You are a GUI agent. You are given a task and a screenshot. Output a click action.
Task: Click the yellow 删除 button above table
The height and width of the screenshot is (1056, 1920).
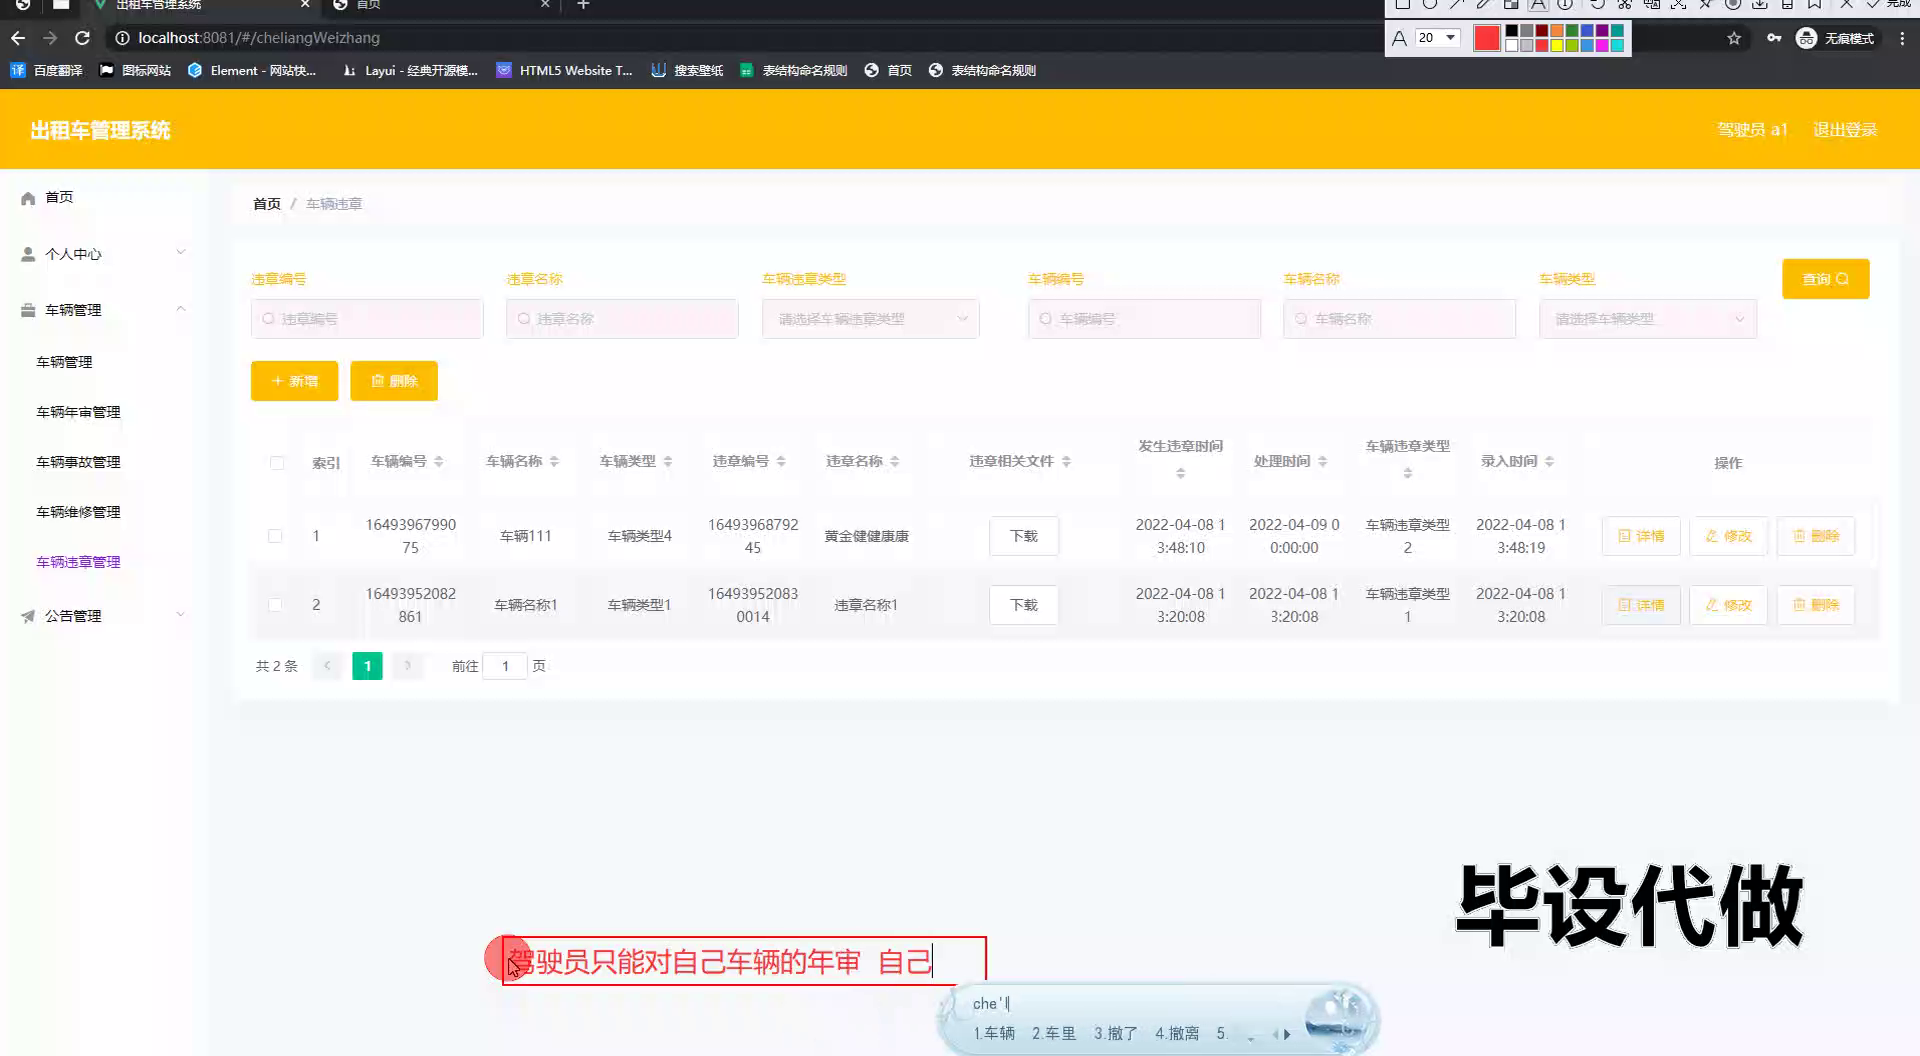tap(394, 381)
